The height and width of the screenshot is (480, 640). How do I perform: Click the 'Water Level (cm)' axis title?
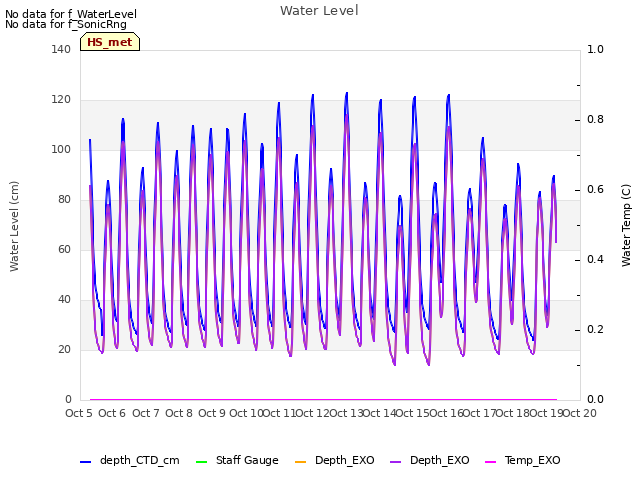tap(14, 227)
